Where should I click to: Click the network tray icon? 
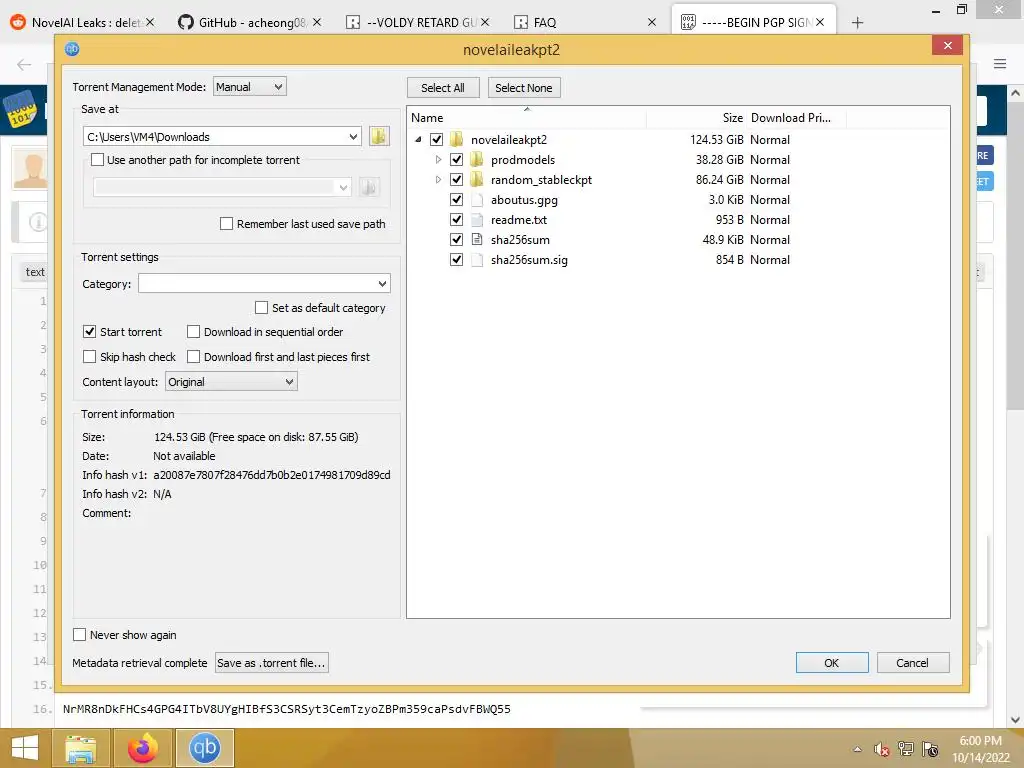906,749
